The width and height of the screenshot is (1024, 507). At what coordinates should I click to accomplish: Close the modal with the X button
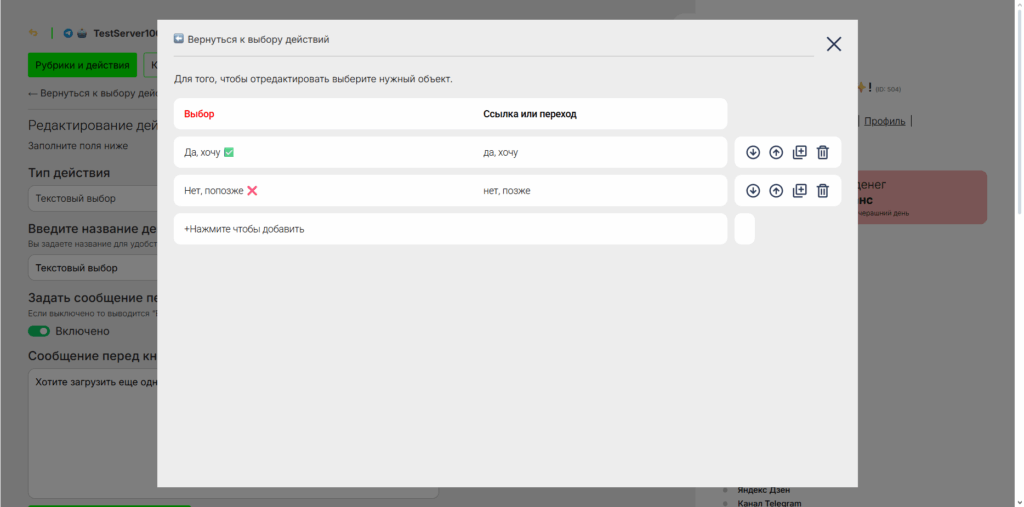[833, 44]
